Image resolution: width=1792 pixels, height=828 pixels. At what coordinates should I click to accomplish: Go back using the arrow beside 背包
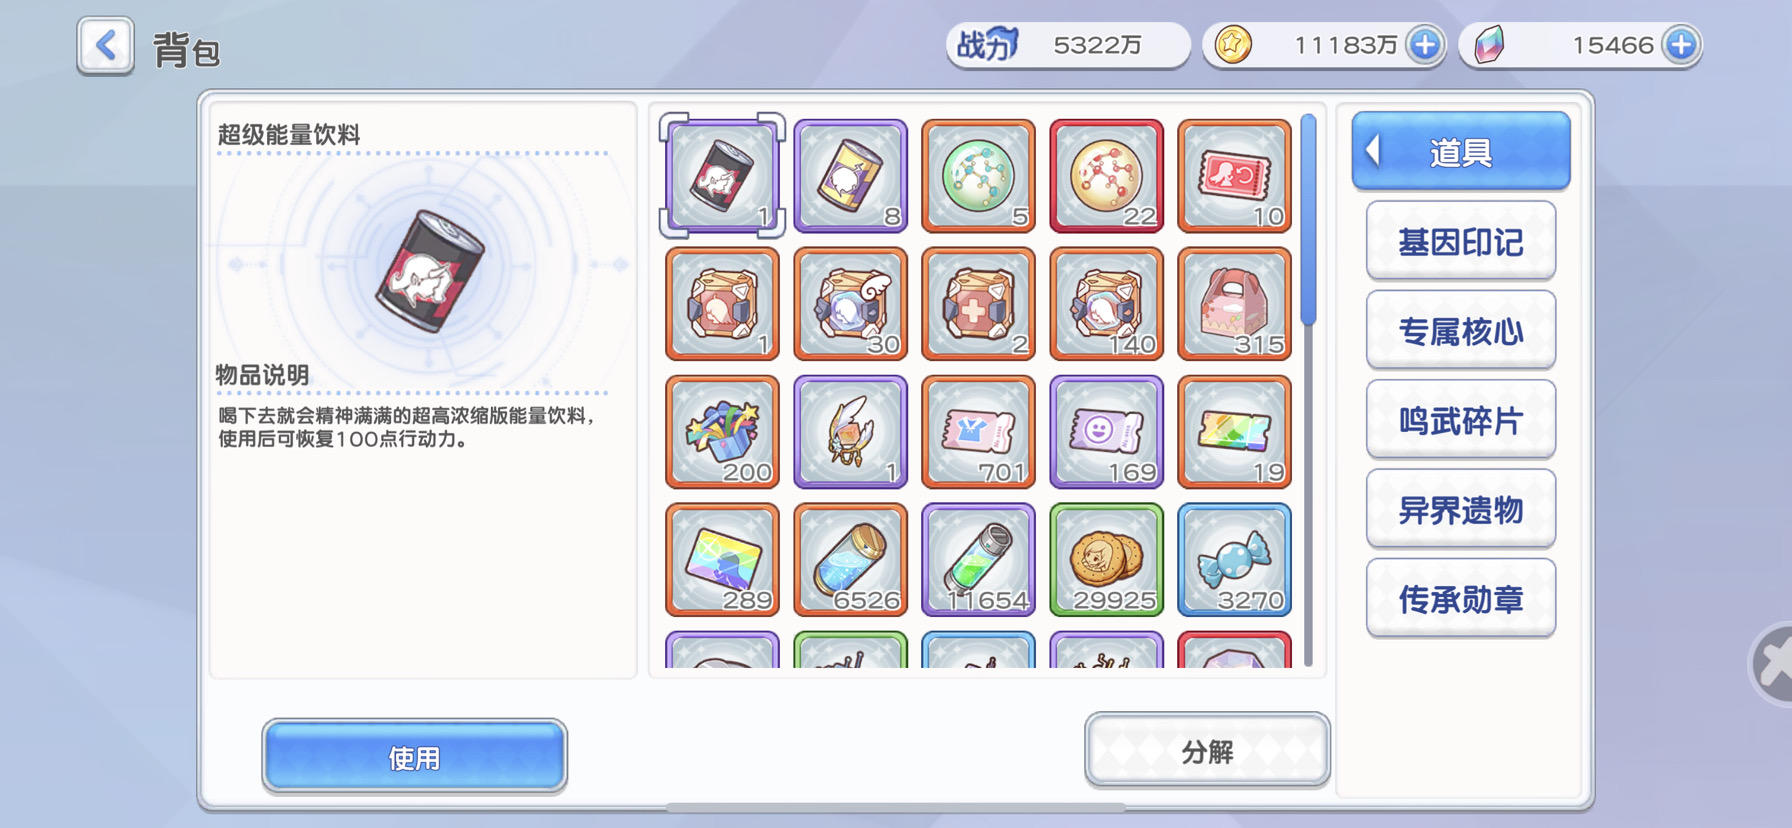click(x=105, y=46)
